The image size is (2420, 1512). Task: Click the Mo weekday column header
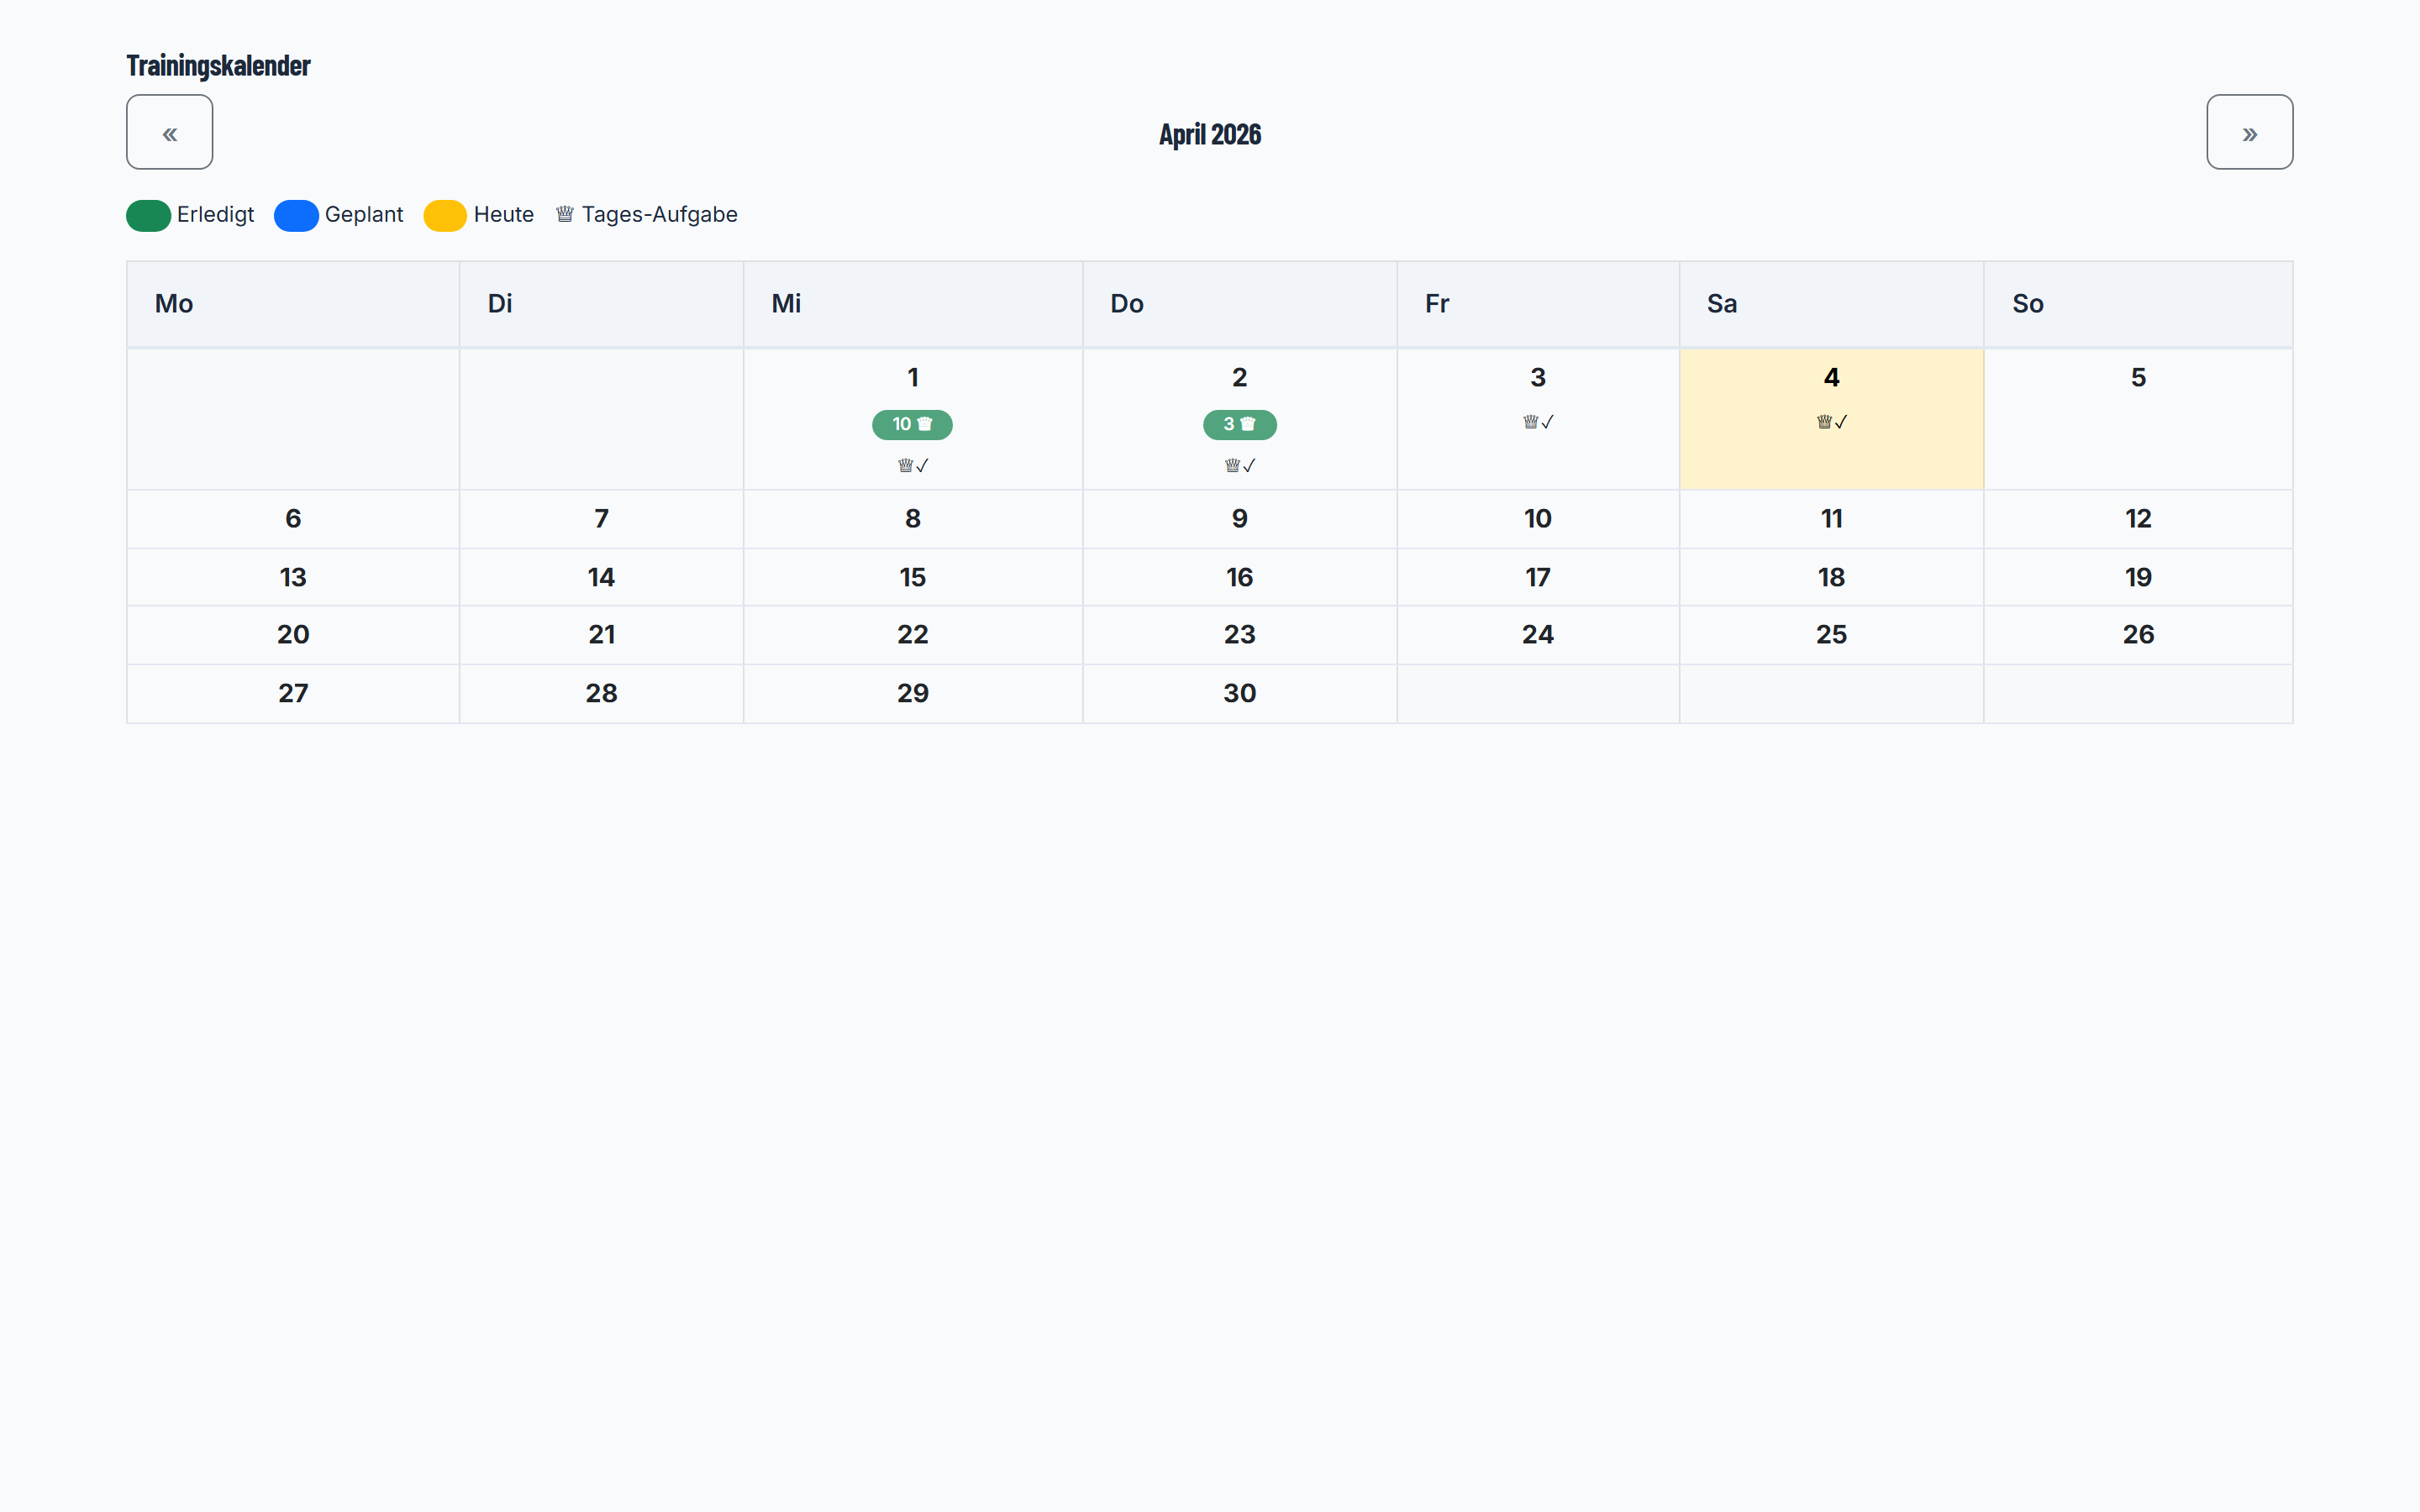293,304
